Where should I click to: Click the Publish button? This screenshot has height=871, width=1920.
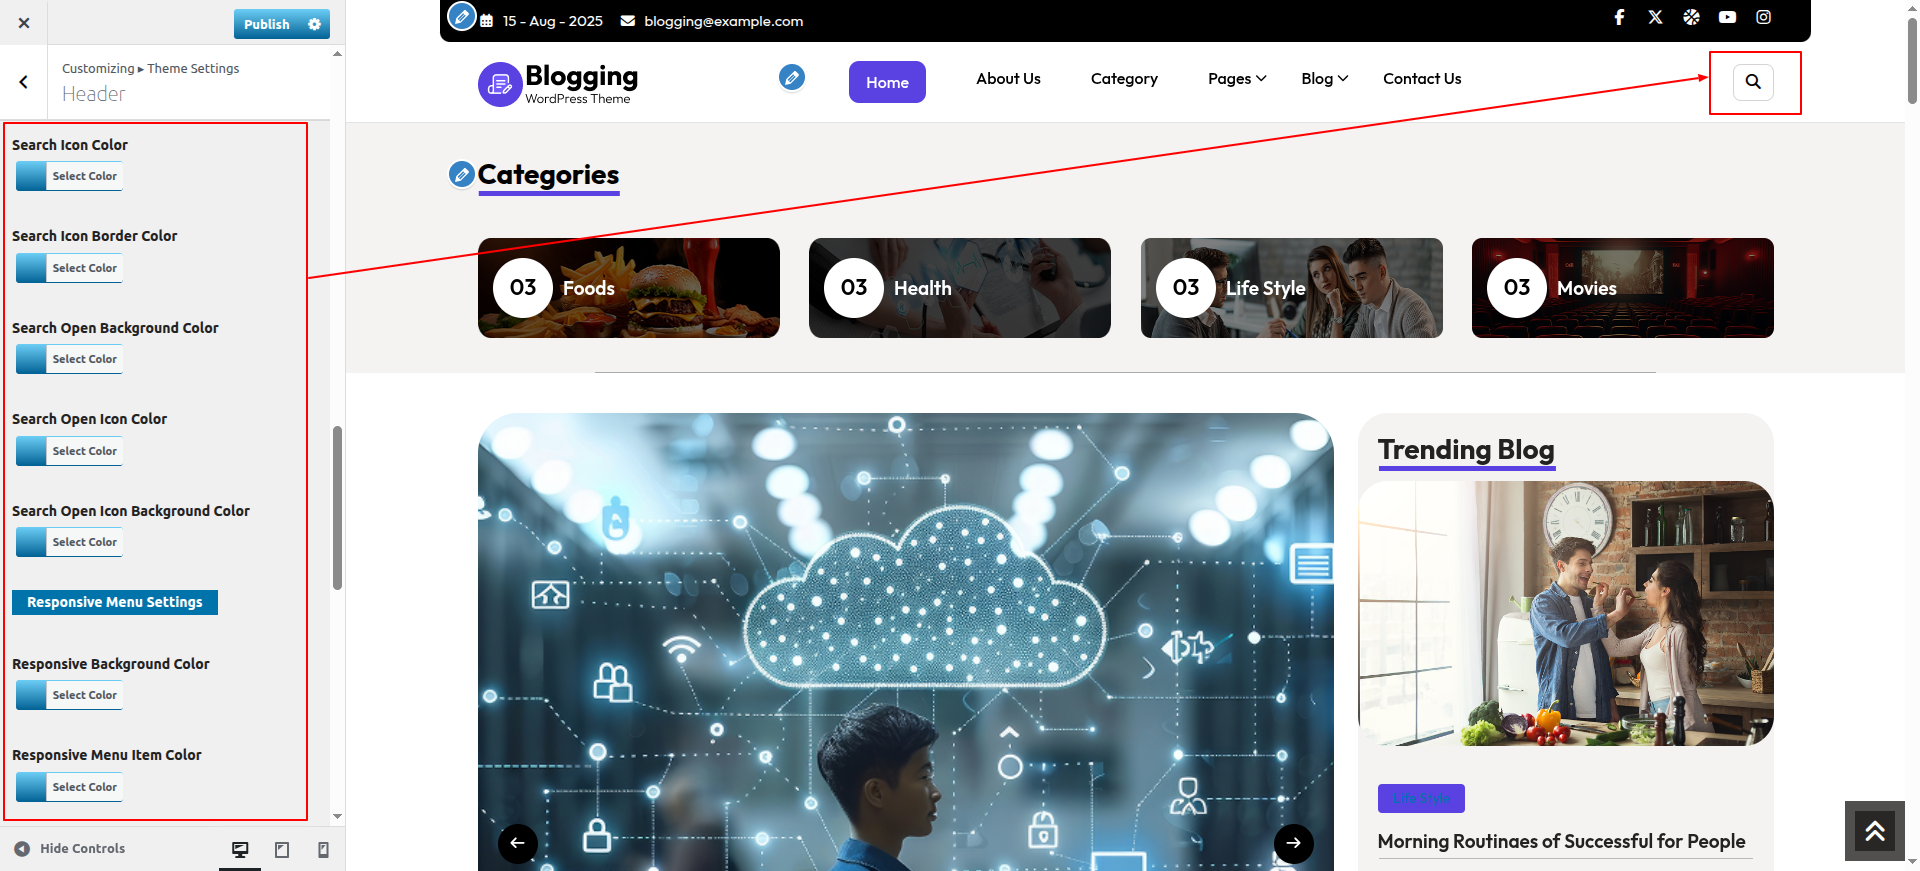tap(267, 24)
